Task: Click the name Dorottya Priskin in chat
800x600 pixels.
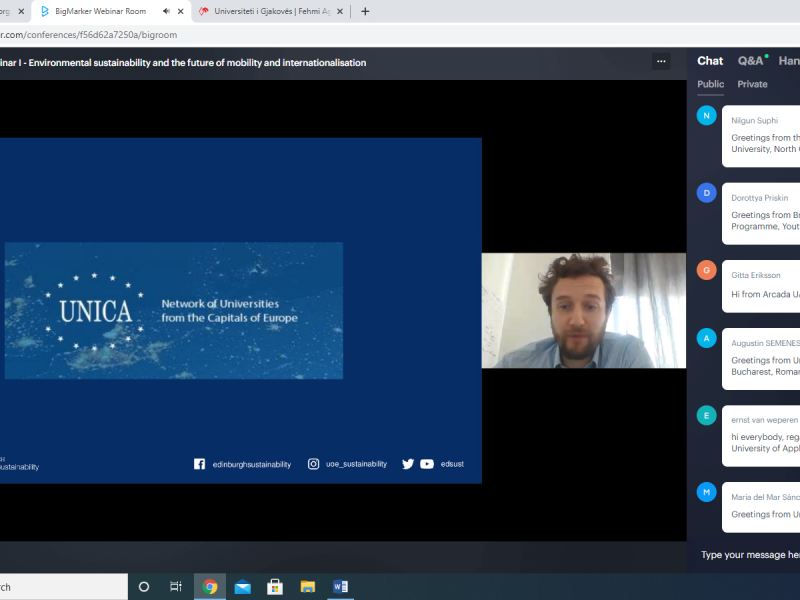Action: point(759,198)
